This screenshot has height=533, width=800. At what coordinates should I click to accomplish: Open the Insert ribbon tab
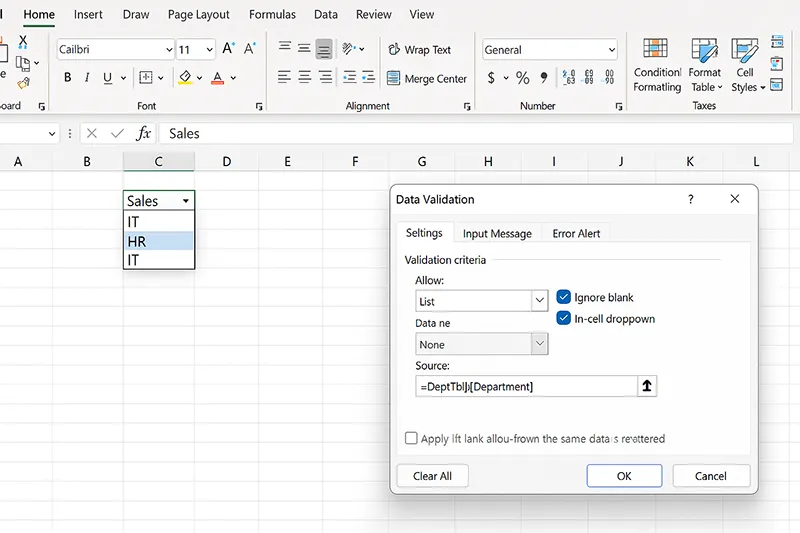coord(88,14)
